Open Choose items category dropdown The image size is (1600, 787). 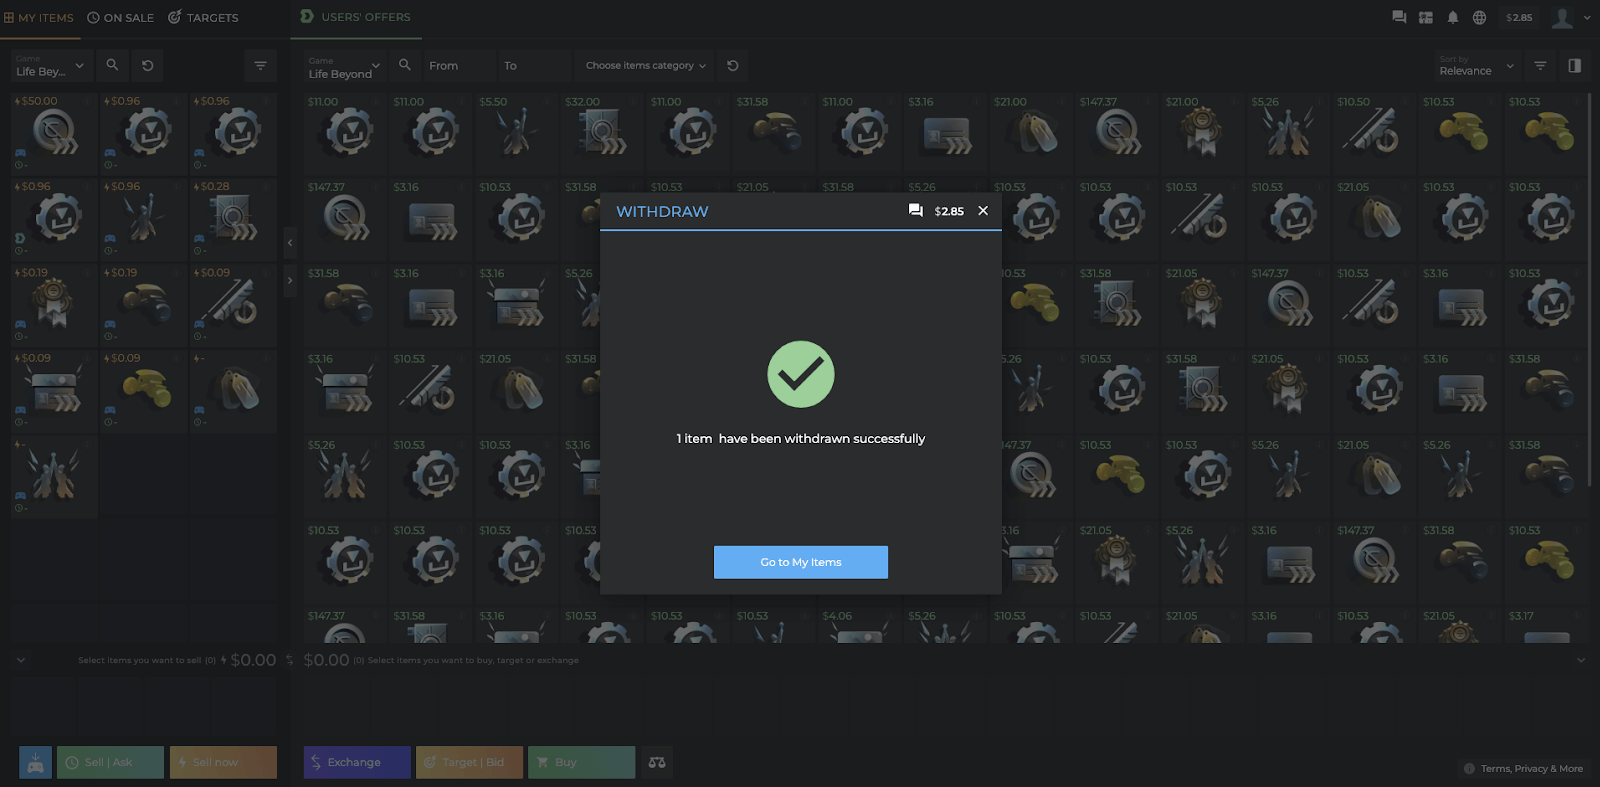click(x=645, y=66)
